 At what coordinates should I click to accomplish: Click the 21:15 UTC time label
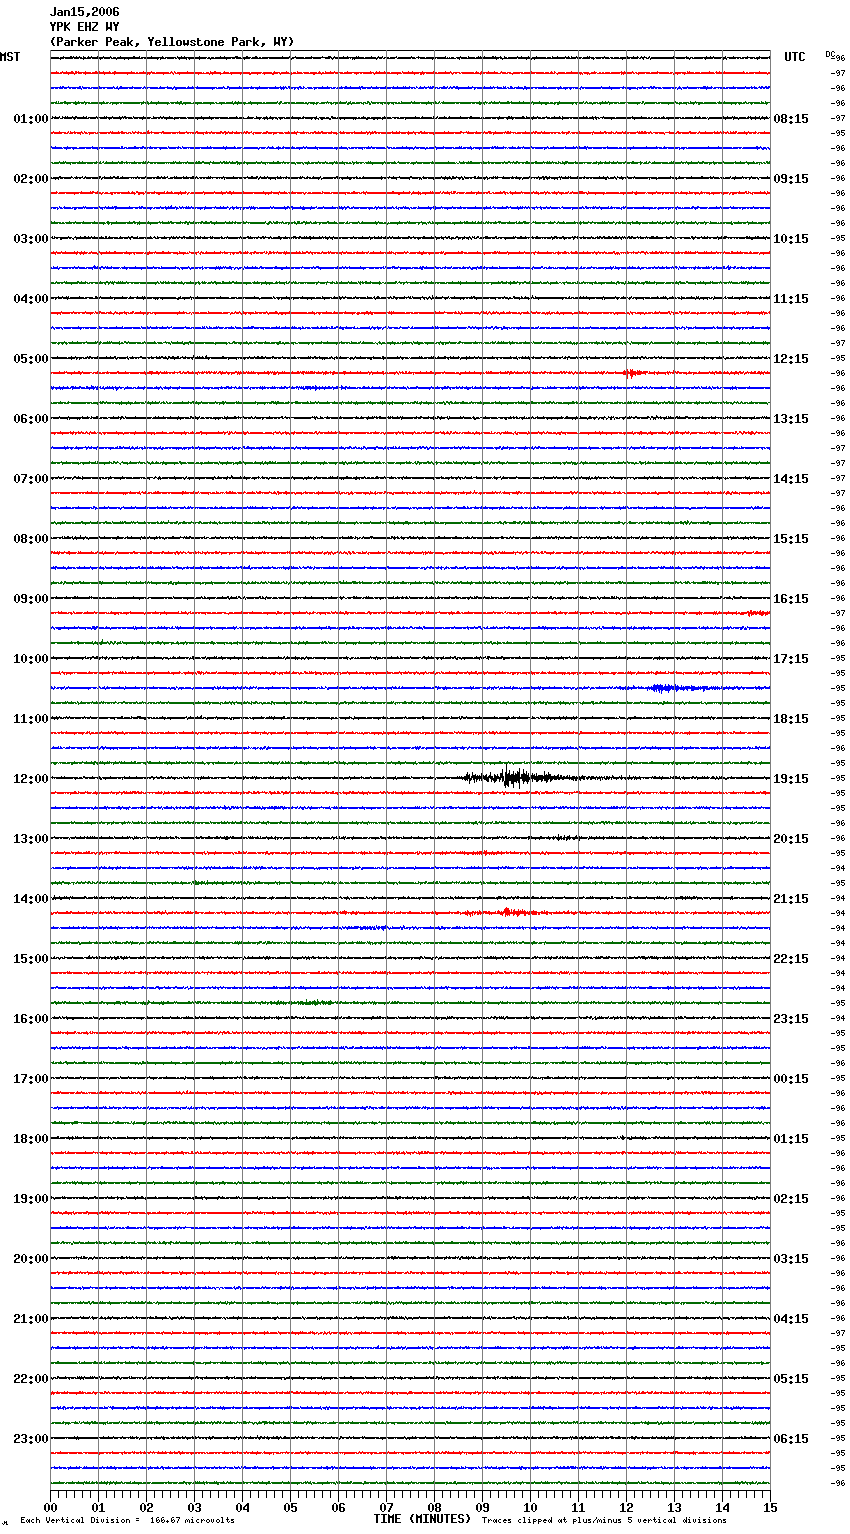pyautogui.click(x=791, y=899)
